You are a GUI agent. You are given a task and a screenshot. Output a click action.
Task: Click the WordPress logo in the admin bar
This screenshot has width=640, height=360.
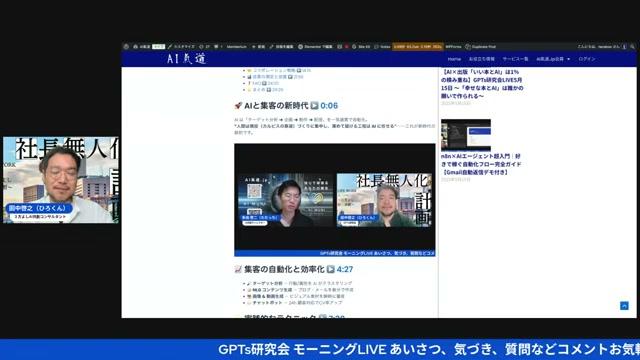click(126, 47)
